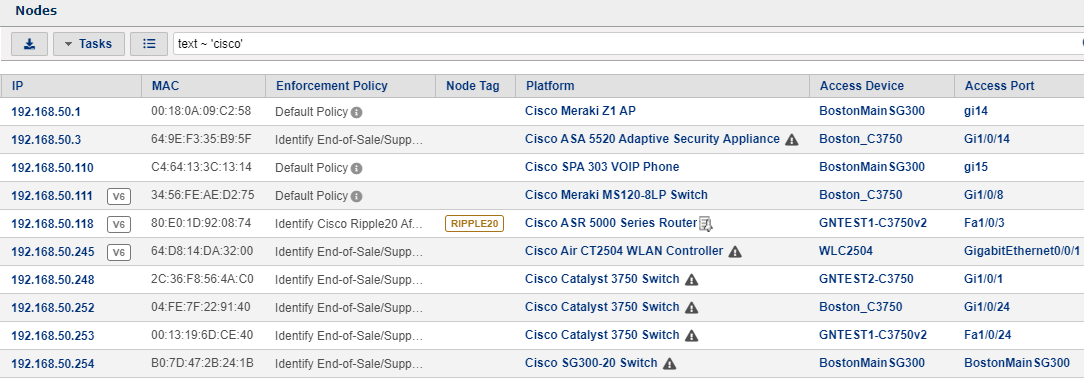Click the RIPPLE20 node tag
Screen dimensions: 1084x378
pyautogui.click(x=474, y=223)
